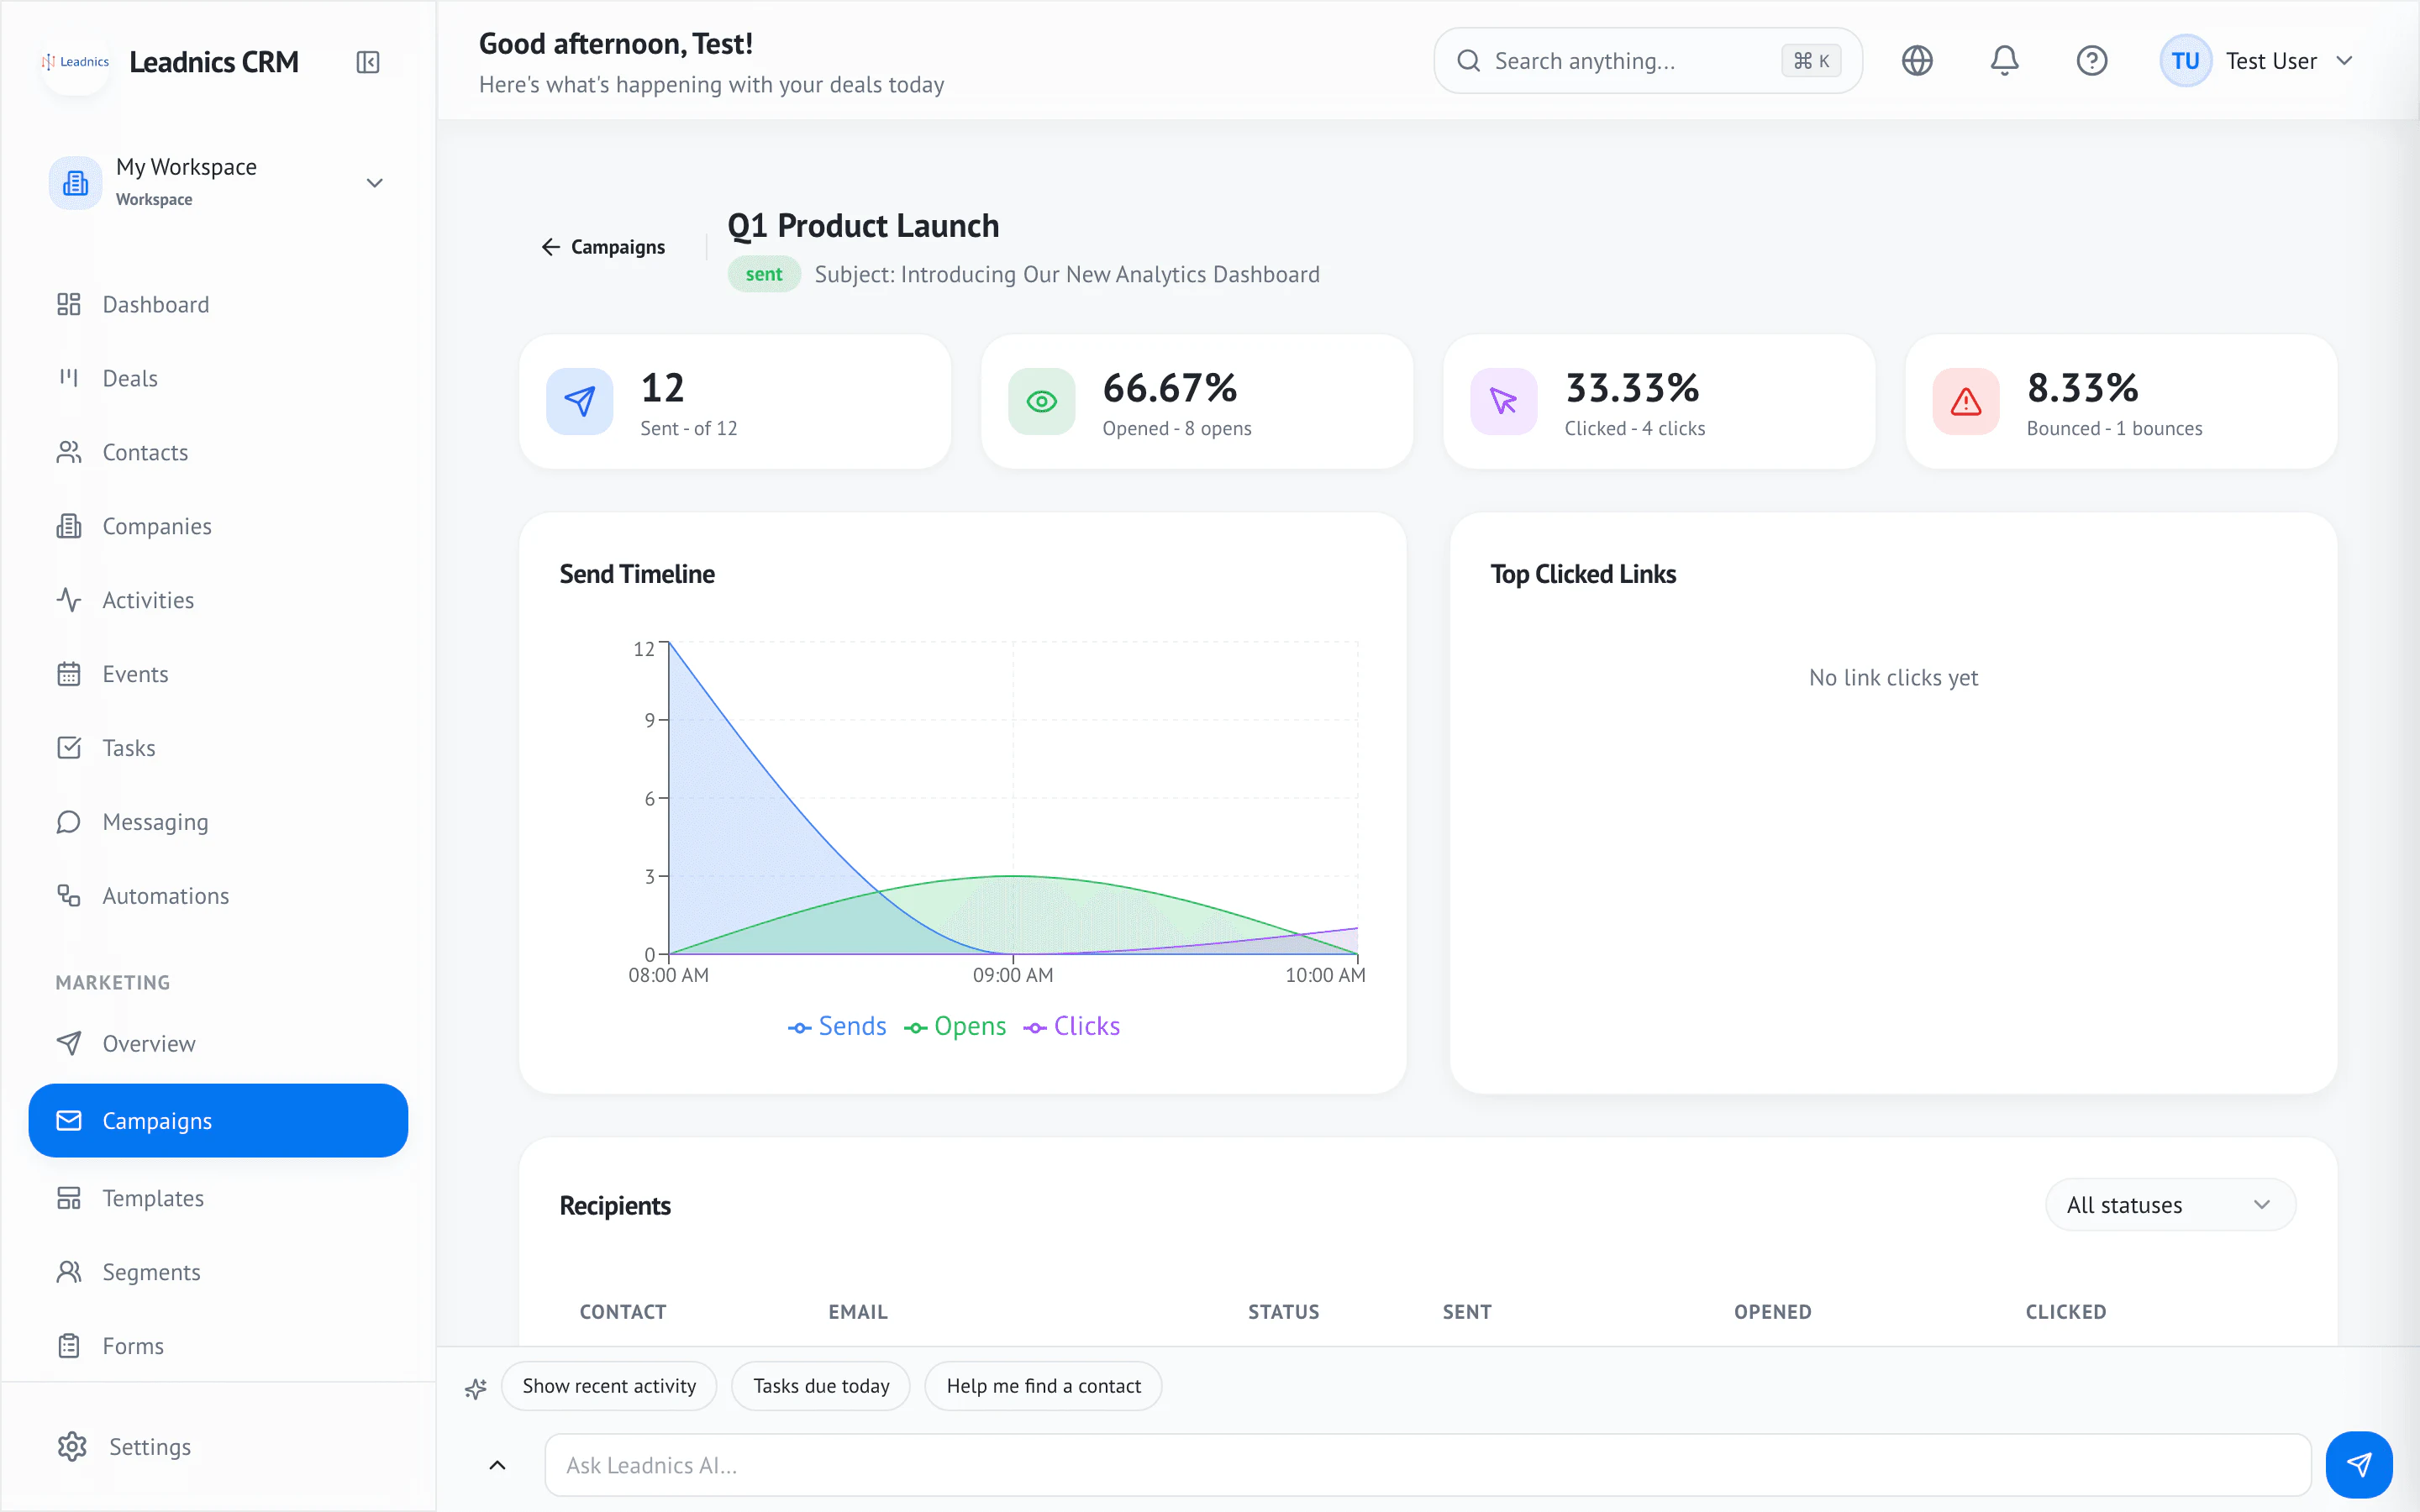Open Marketing Overview
The image size is (2420, 1512).
pyautogui.click(x=218, y=1044)
